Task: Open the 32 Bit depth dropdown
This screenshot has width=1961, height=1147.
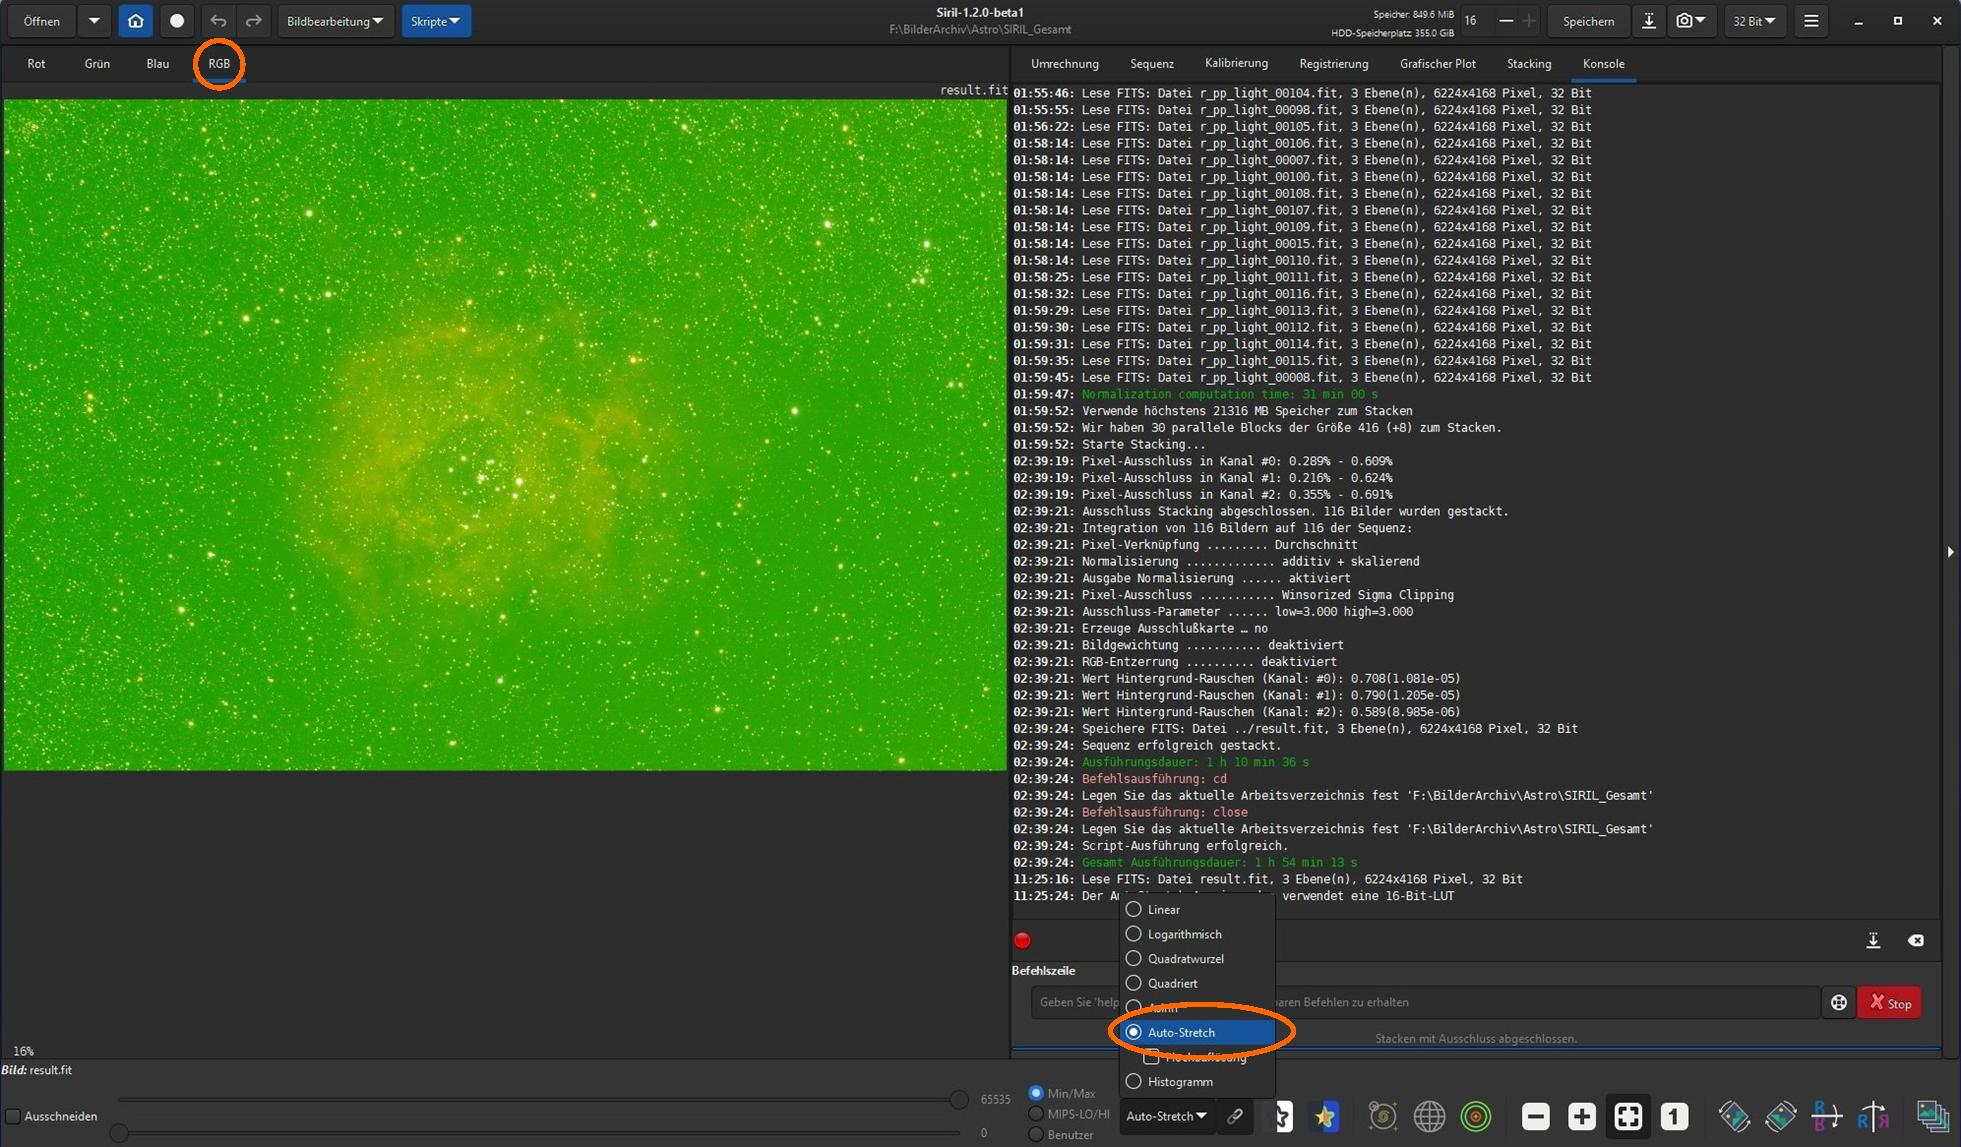Action: pos(1753,21)
